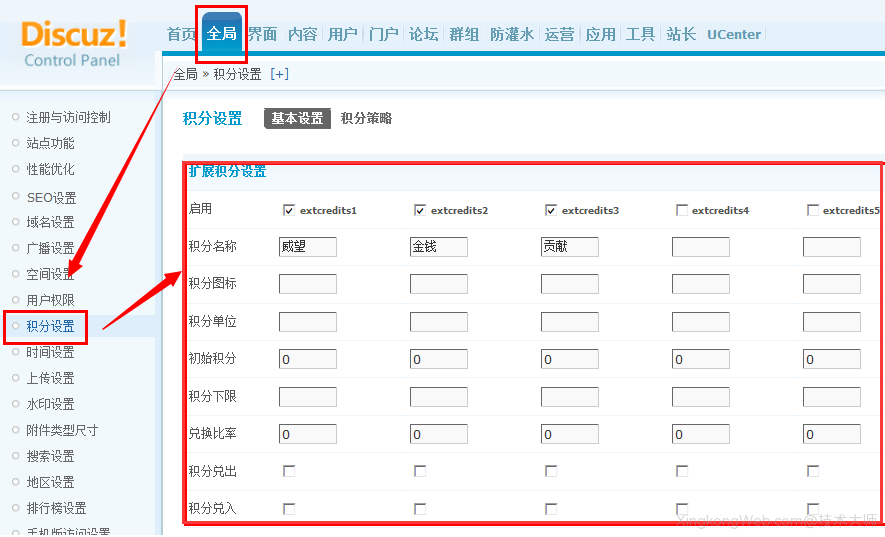This screenshot has height=537, width=885.
Task: Open the 界面 top menu
Action: tap(262, 34)
